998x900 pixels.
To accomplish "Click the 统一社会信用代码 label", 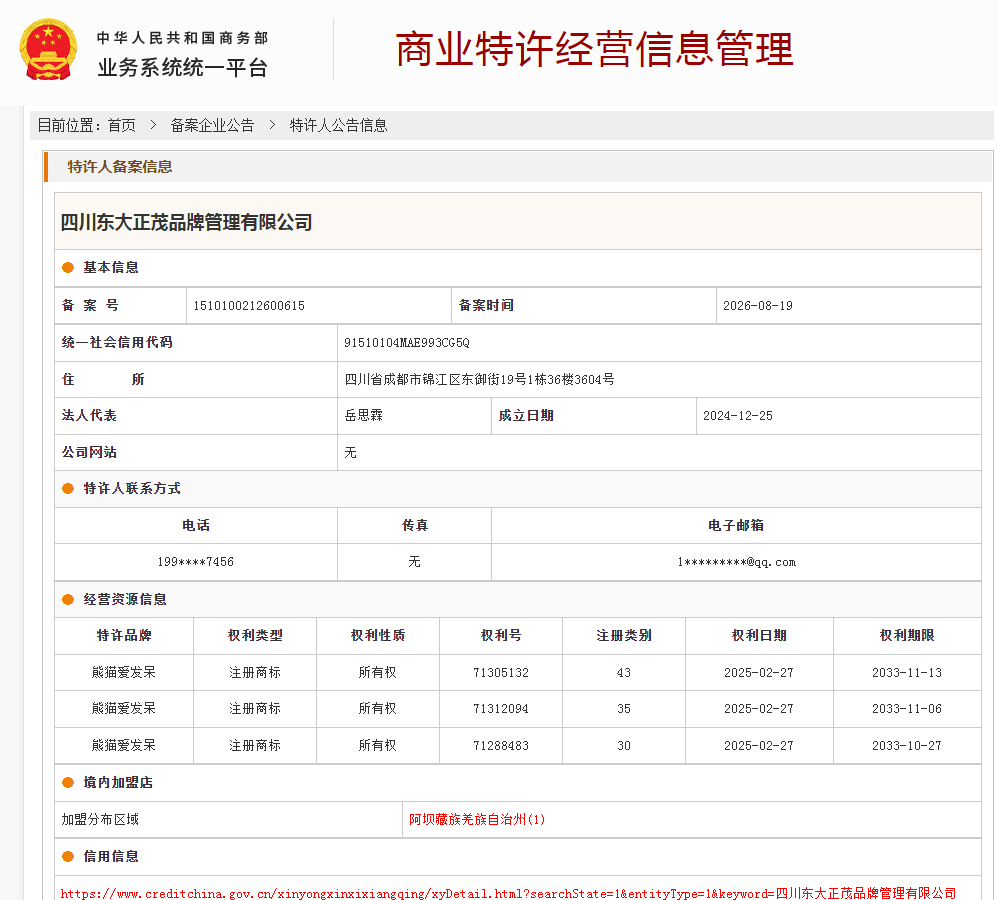I will point(117,342).
